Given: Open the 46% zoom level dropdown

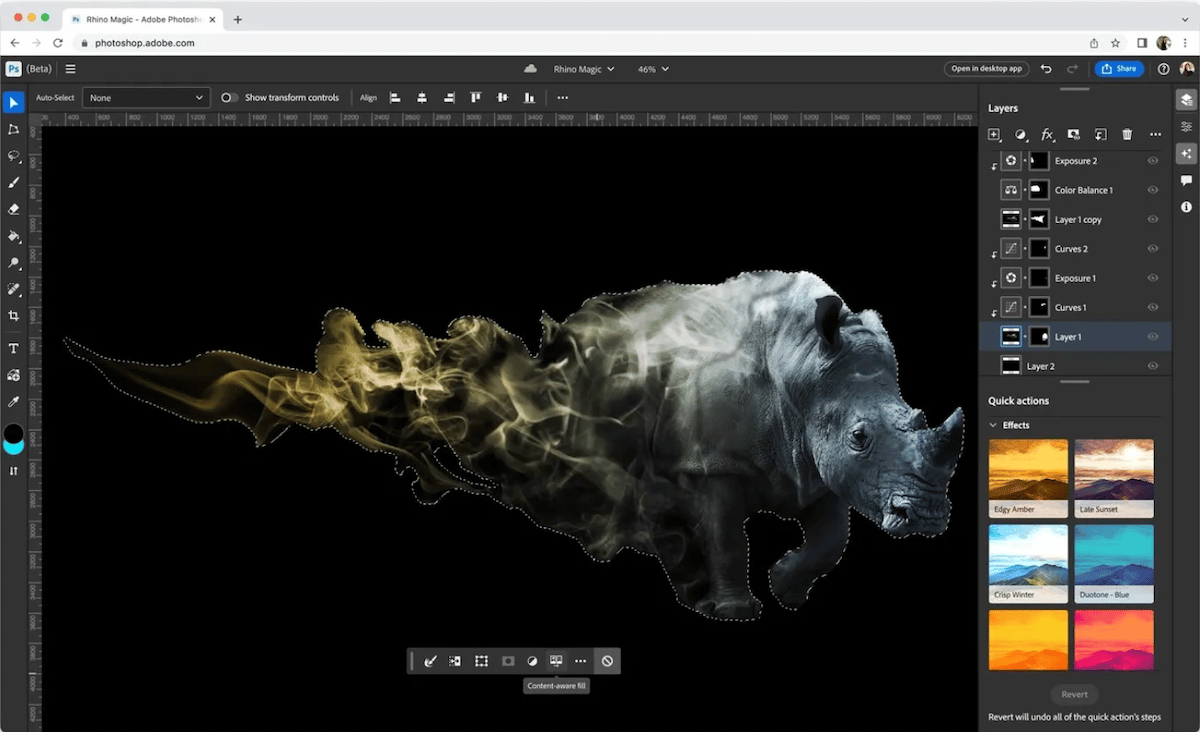Looking at the screenshot, I should point(653,69).
